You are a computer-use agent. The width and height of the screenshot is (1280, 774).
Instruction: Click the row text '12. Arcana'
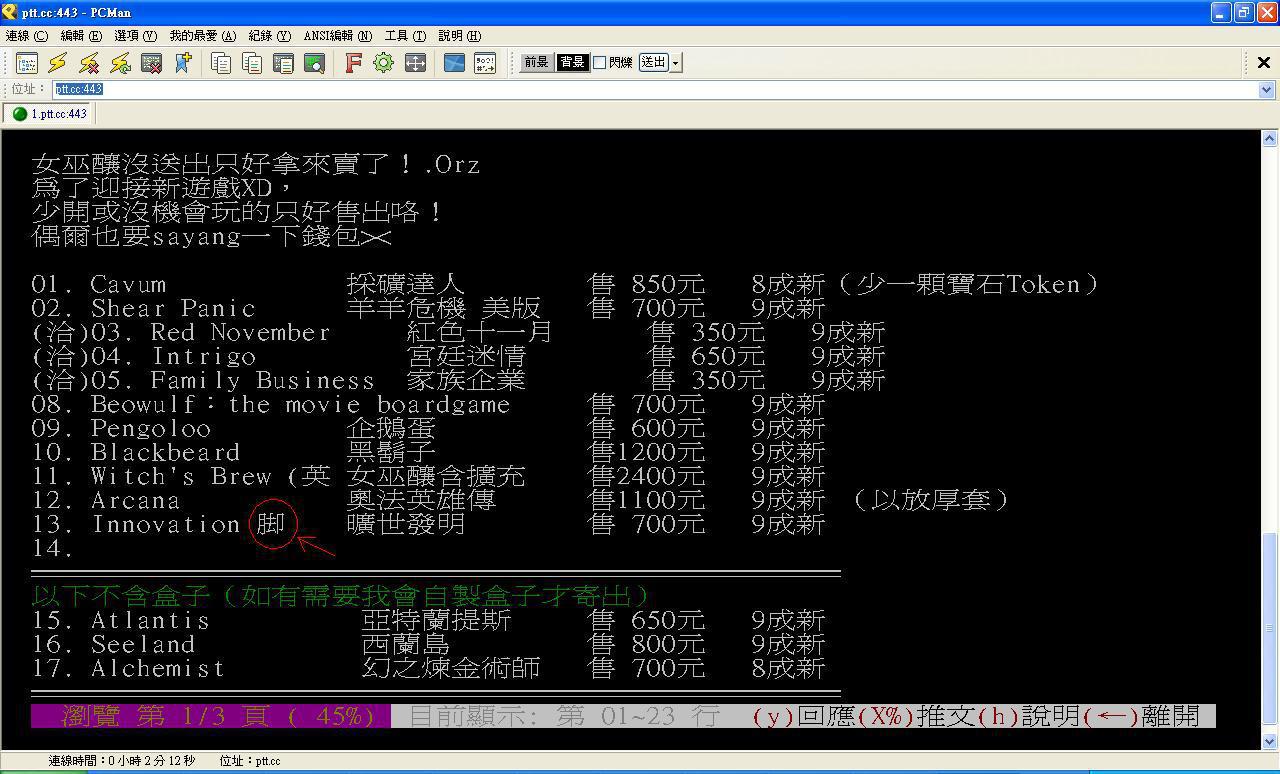click(106, 501)
